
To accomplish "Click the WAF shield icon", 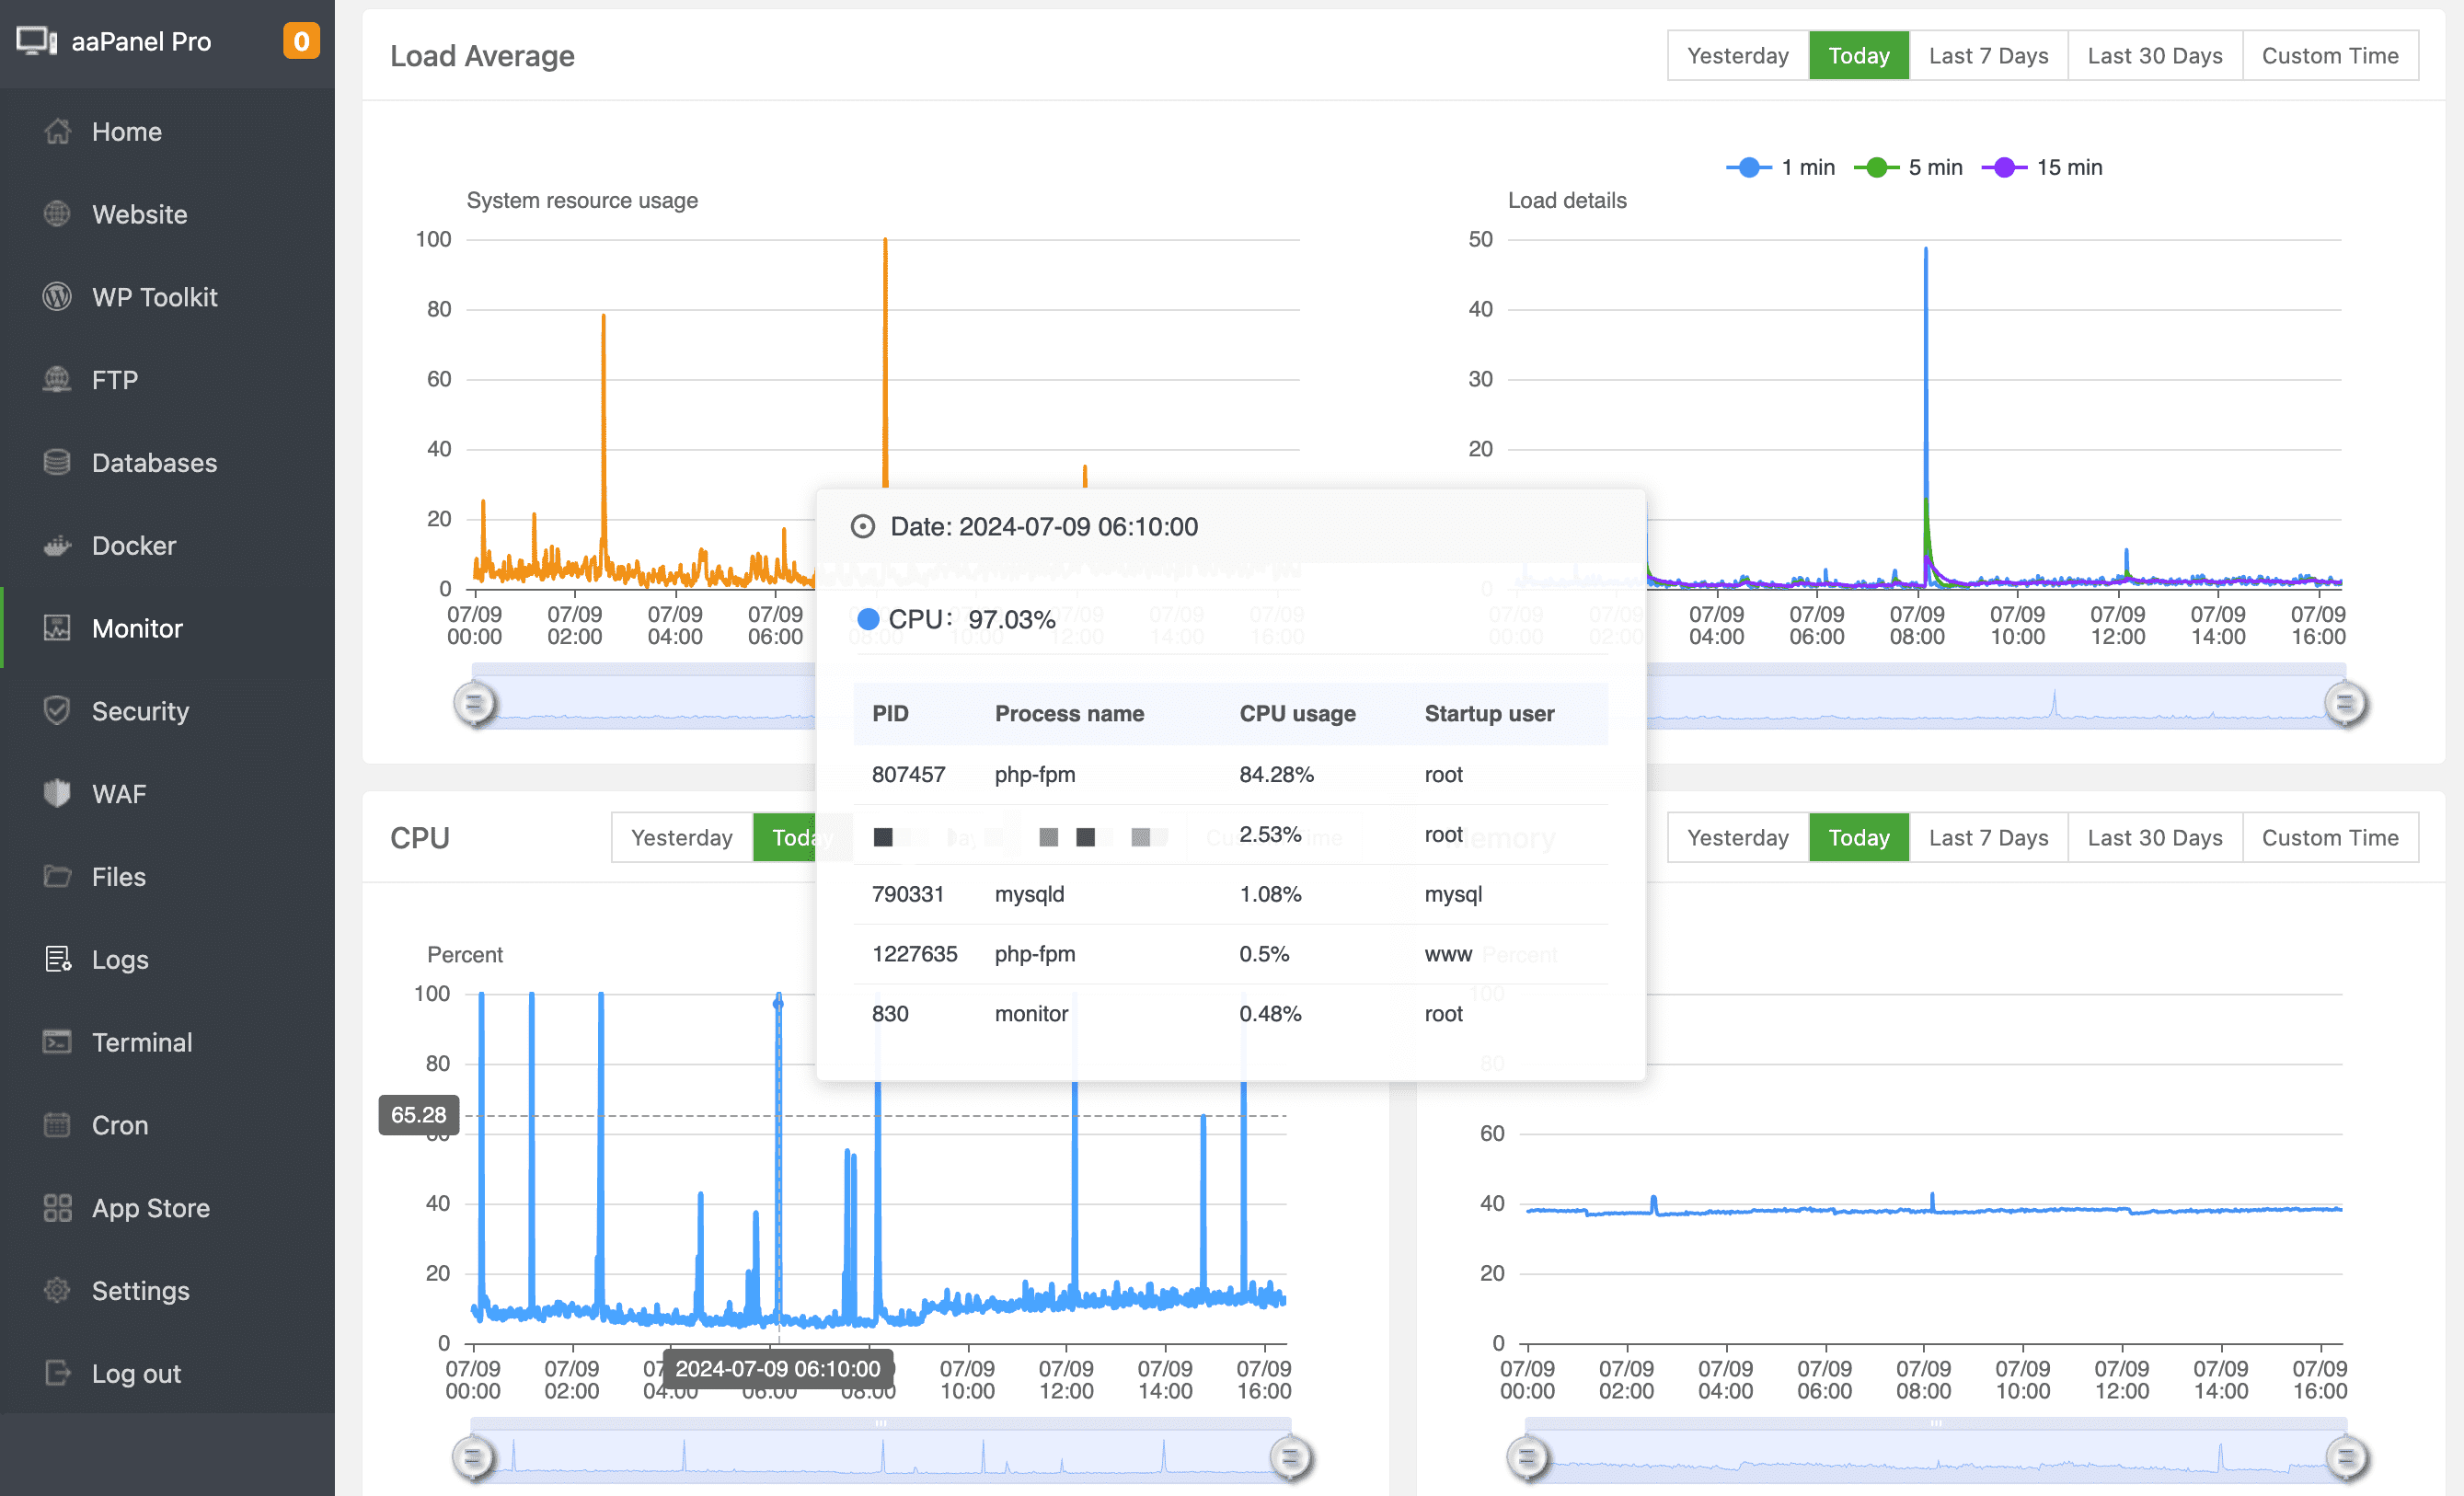I will pos(57,793).
